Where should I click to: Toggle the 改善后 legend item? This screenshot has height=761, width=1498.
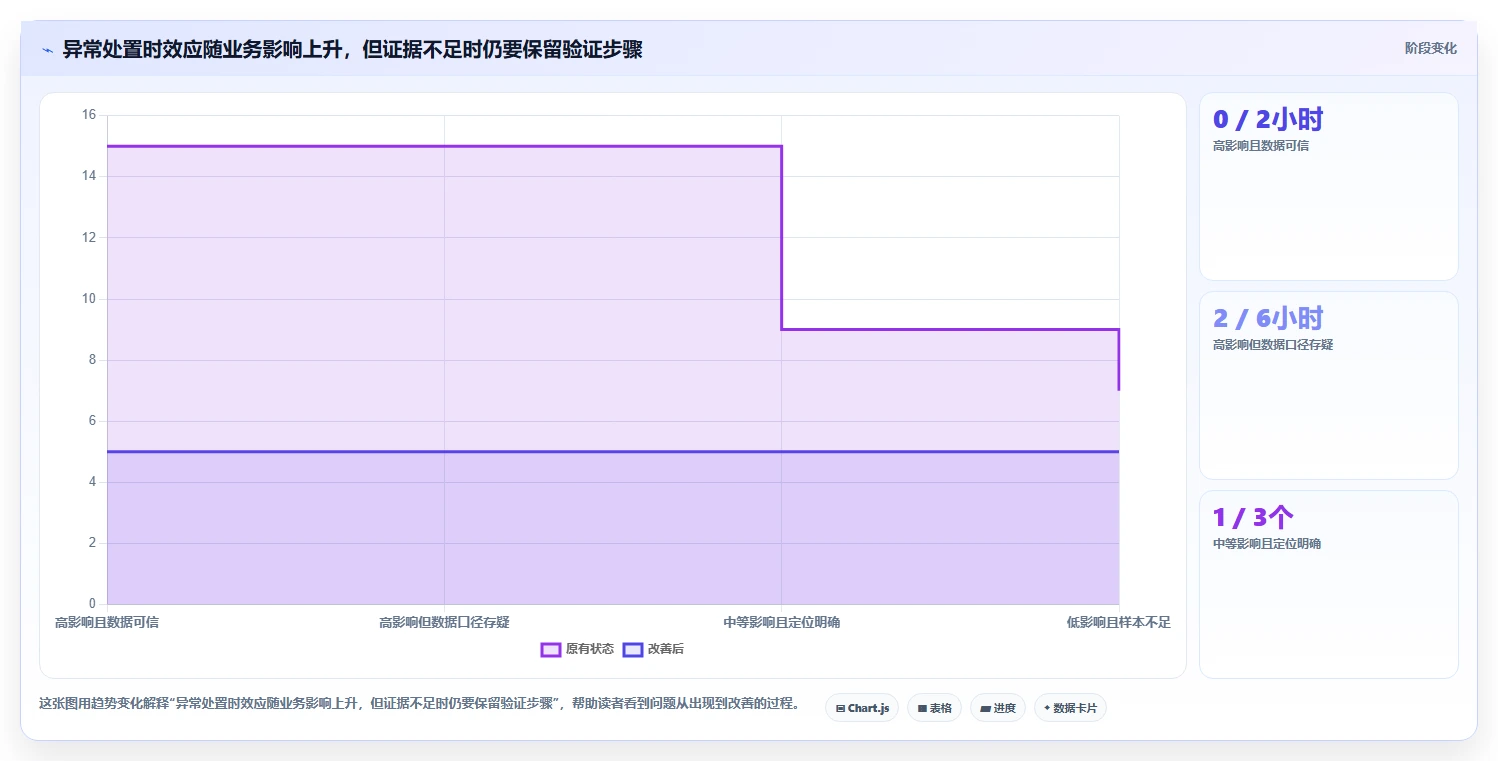tap(653, 649)
